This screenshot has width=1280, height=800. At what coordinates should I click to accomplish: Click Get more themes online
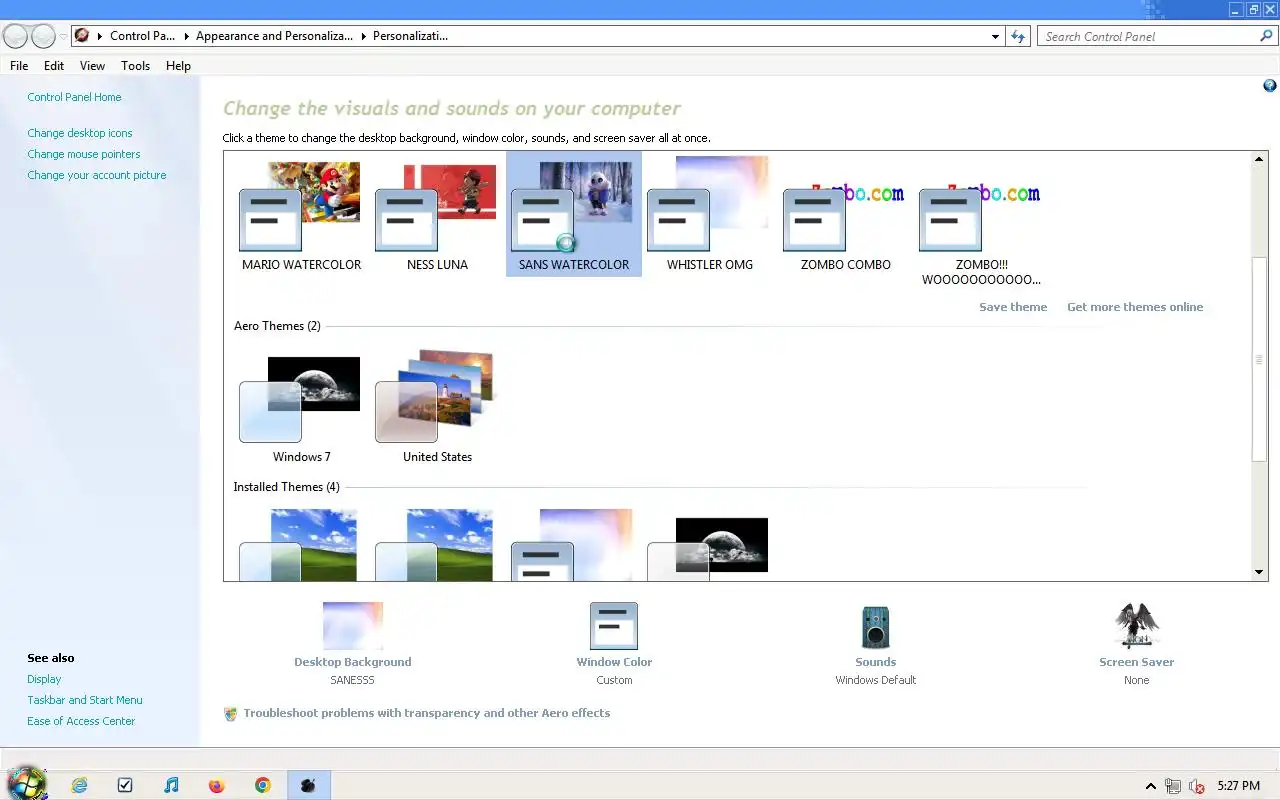[x=1135, y=307]
